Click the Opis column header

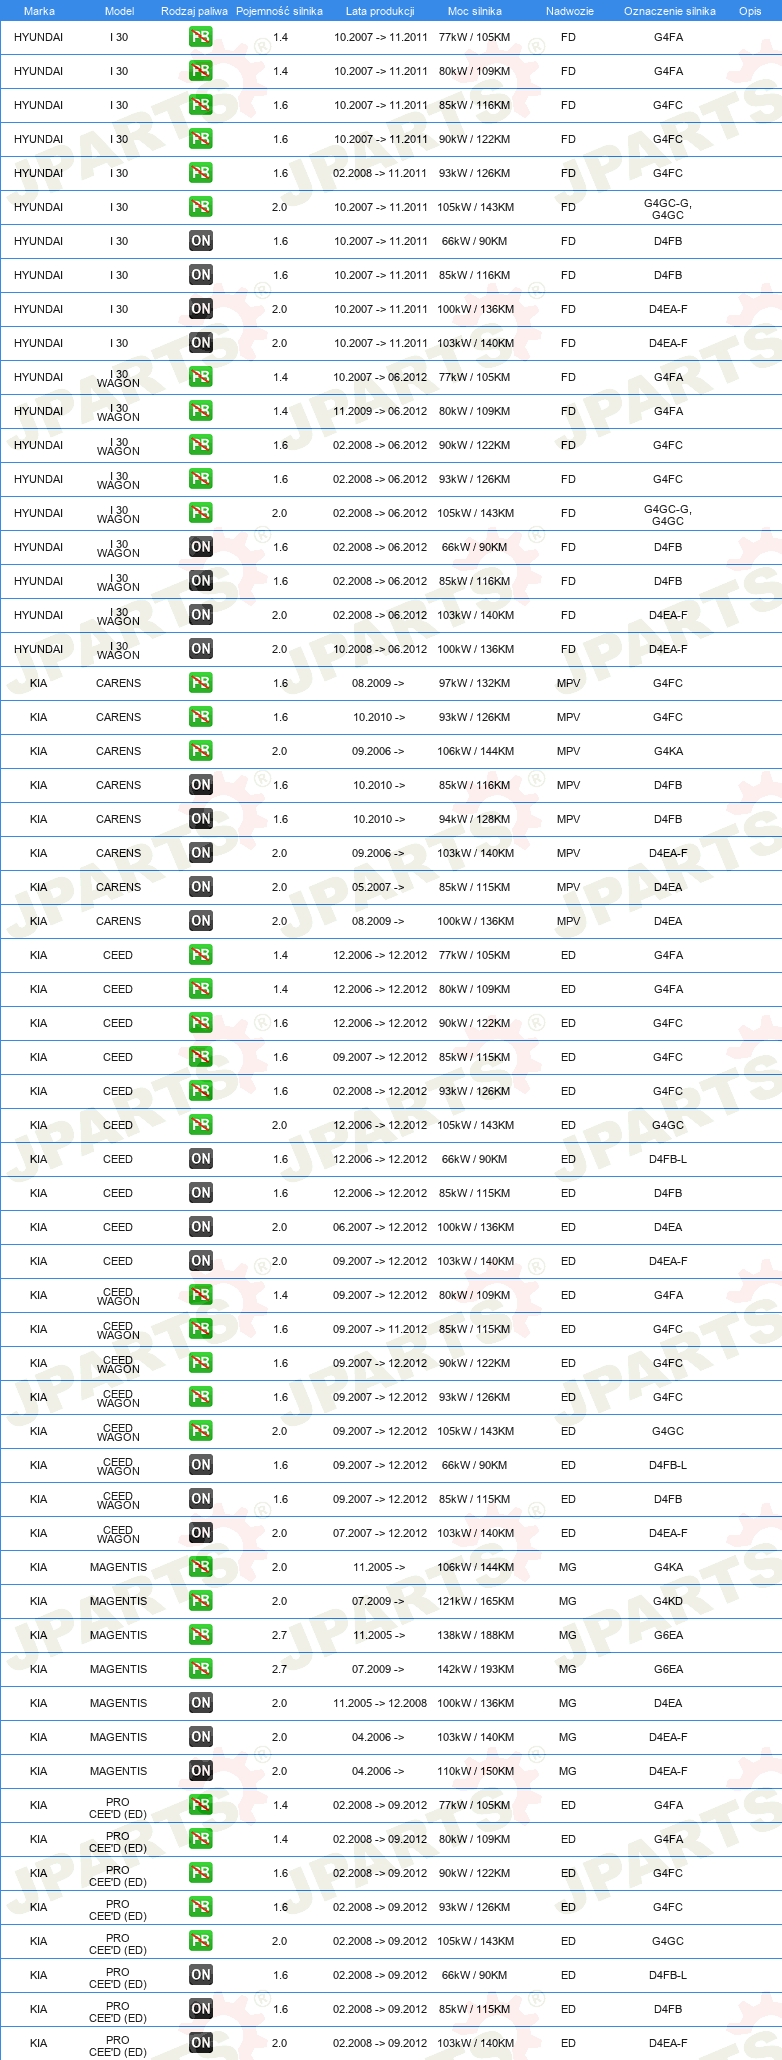coord(750,11)
